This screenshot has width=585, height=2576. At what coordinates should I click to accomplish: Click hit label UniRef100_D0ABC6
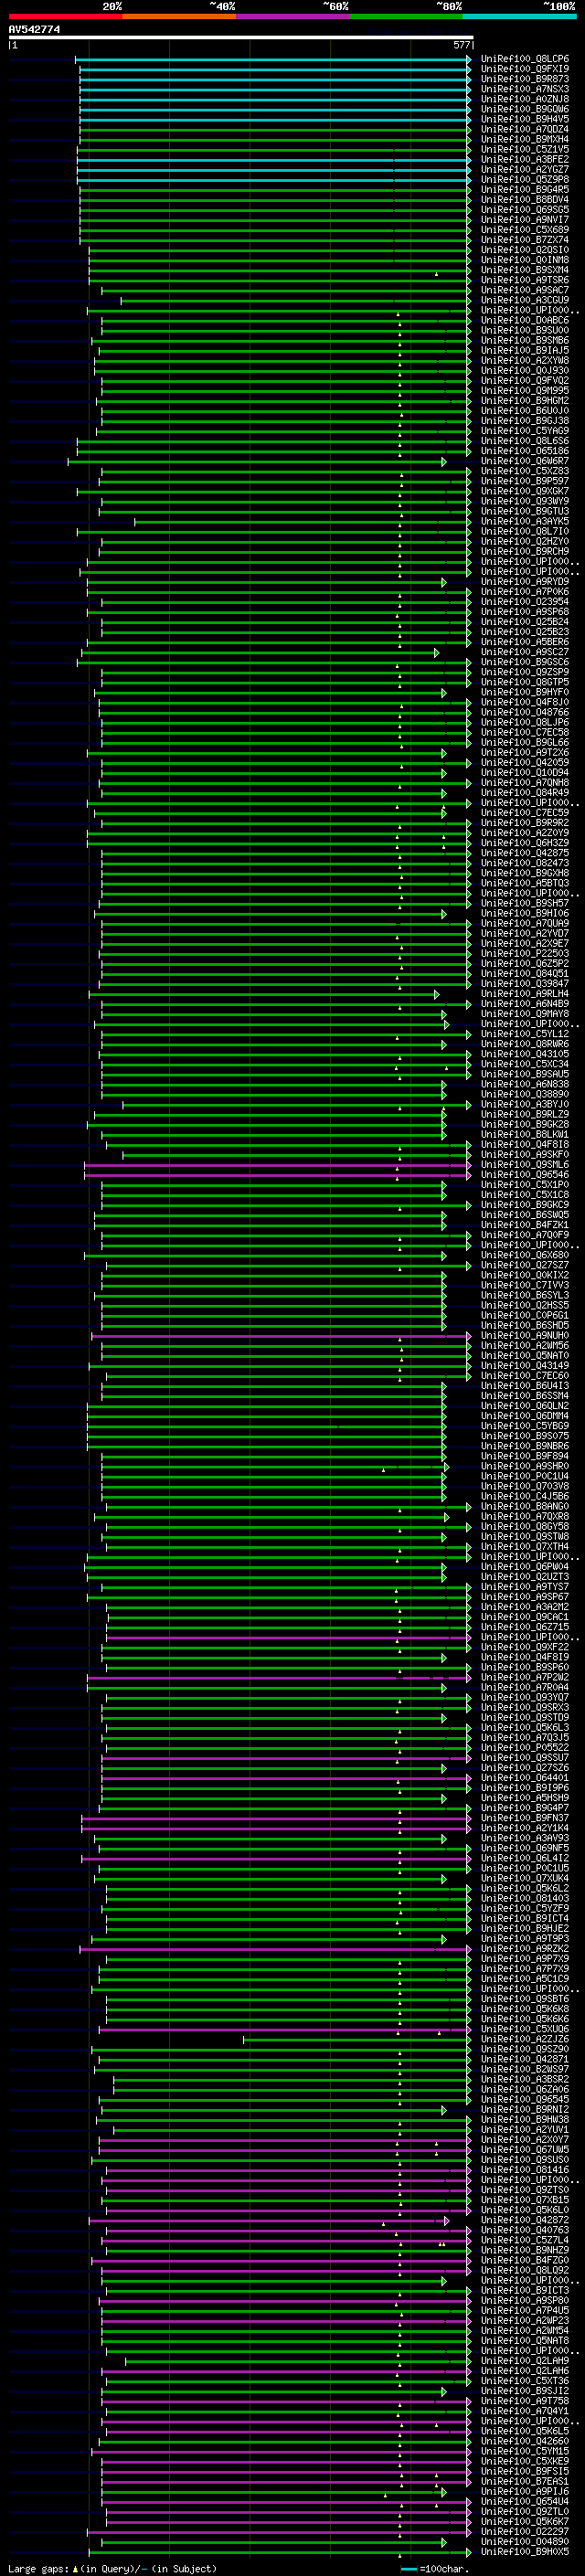point(525,320)
